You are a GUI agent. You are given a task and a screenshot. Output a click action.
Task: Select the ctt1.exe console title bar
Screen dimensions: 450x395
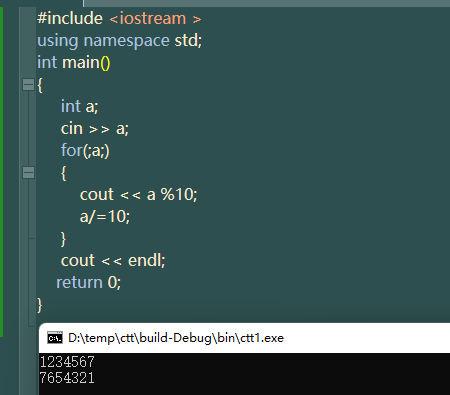click(x=244, y=338)
